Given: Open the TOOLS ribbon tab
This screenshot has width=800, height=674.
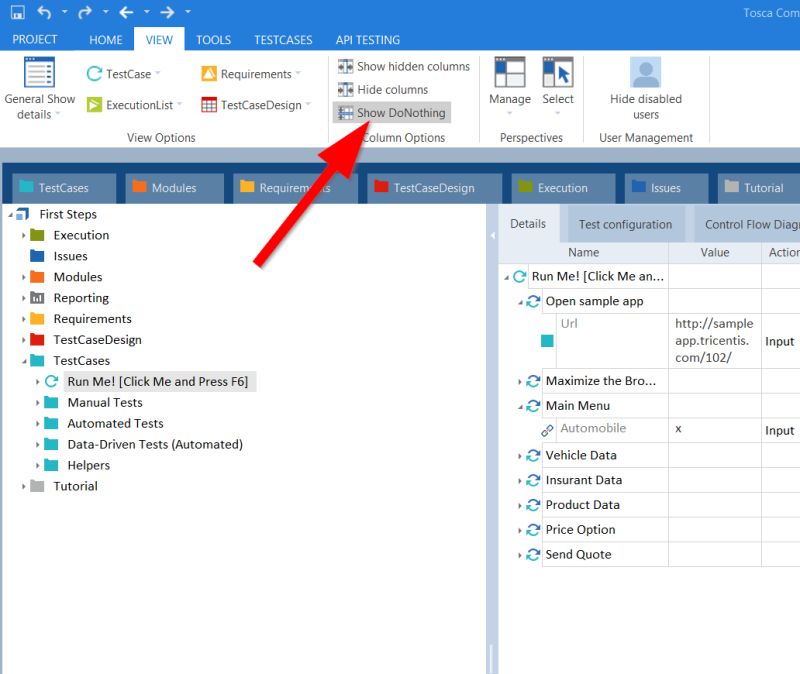Looking at the screenshot, I should click(213, 39).
